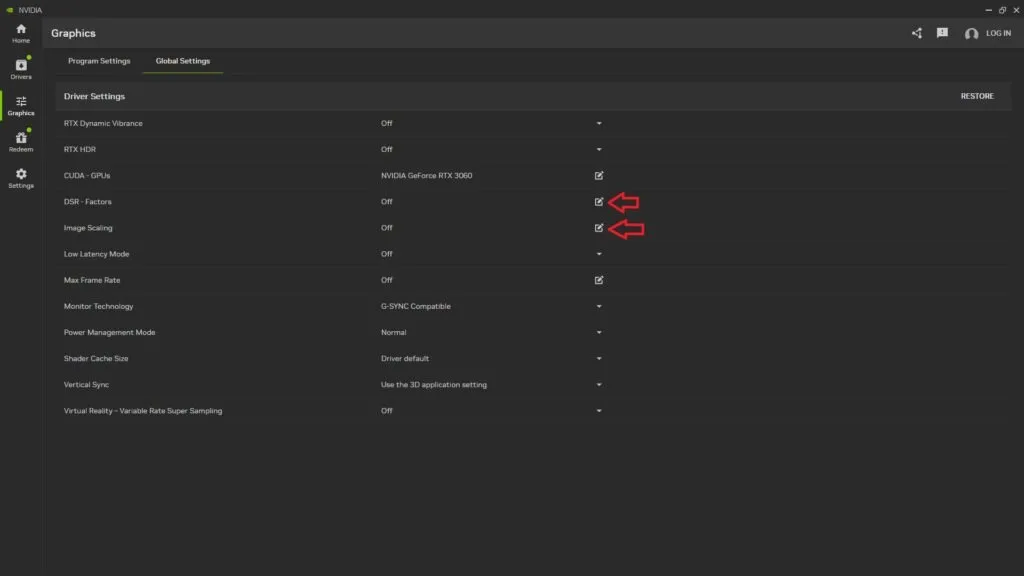Open the DSR - Factors edit control
The width and height of the screenshot is (1024, 576).
(598, 201)
